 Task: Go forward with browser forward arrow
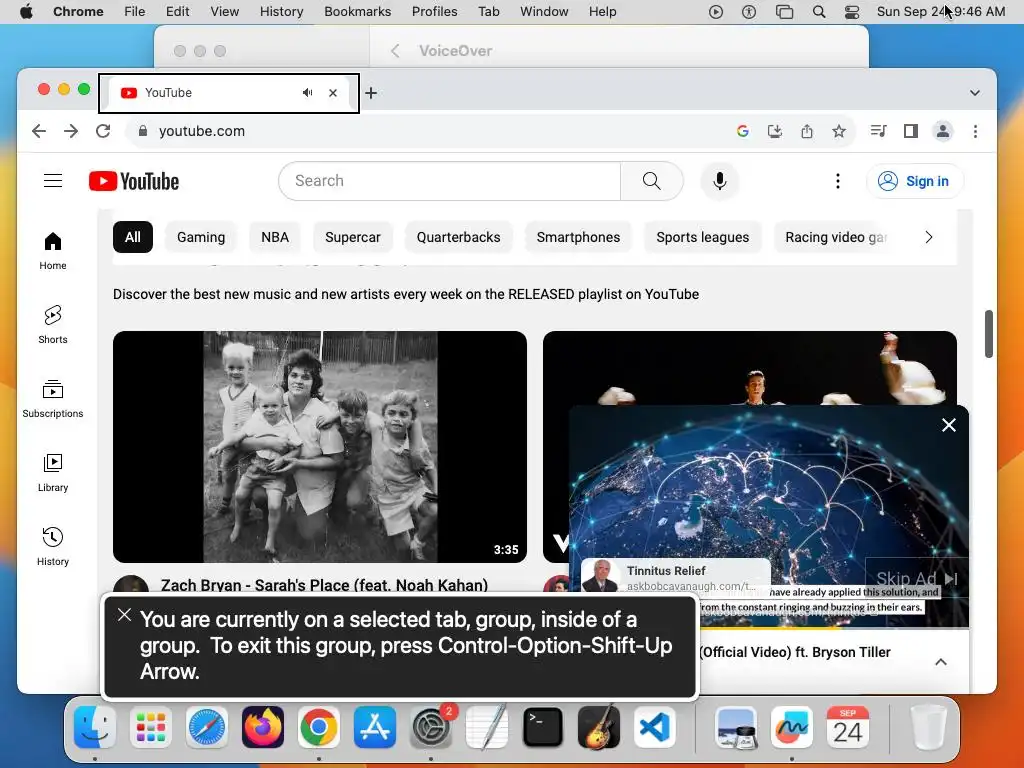pos(71,131)
